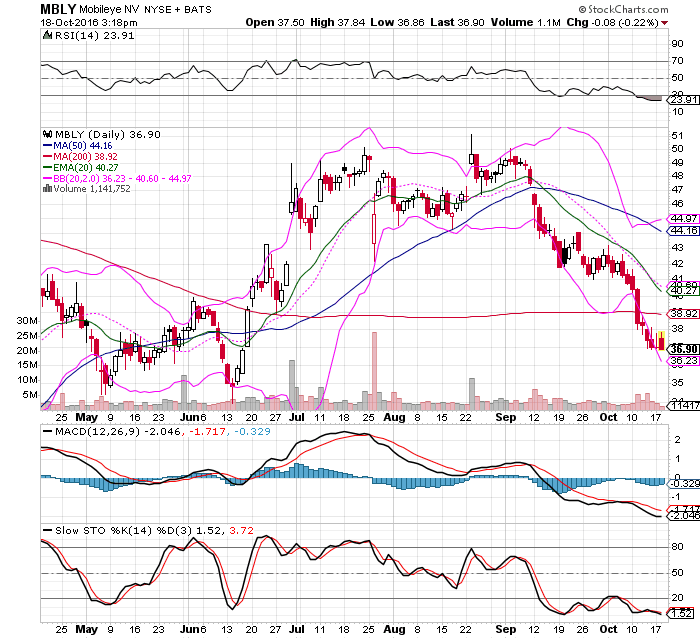This screenshot has height=639, width=700.
Task: Click the Jul month label under price chart
Action: pyautogui.click(x=296, y=417)
